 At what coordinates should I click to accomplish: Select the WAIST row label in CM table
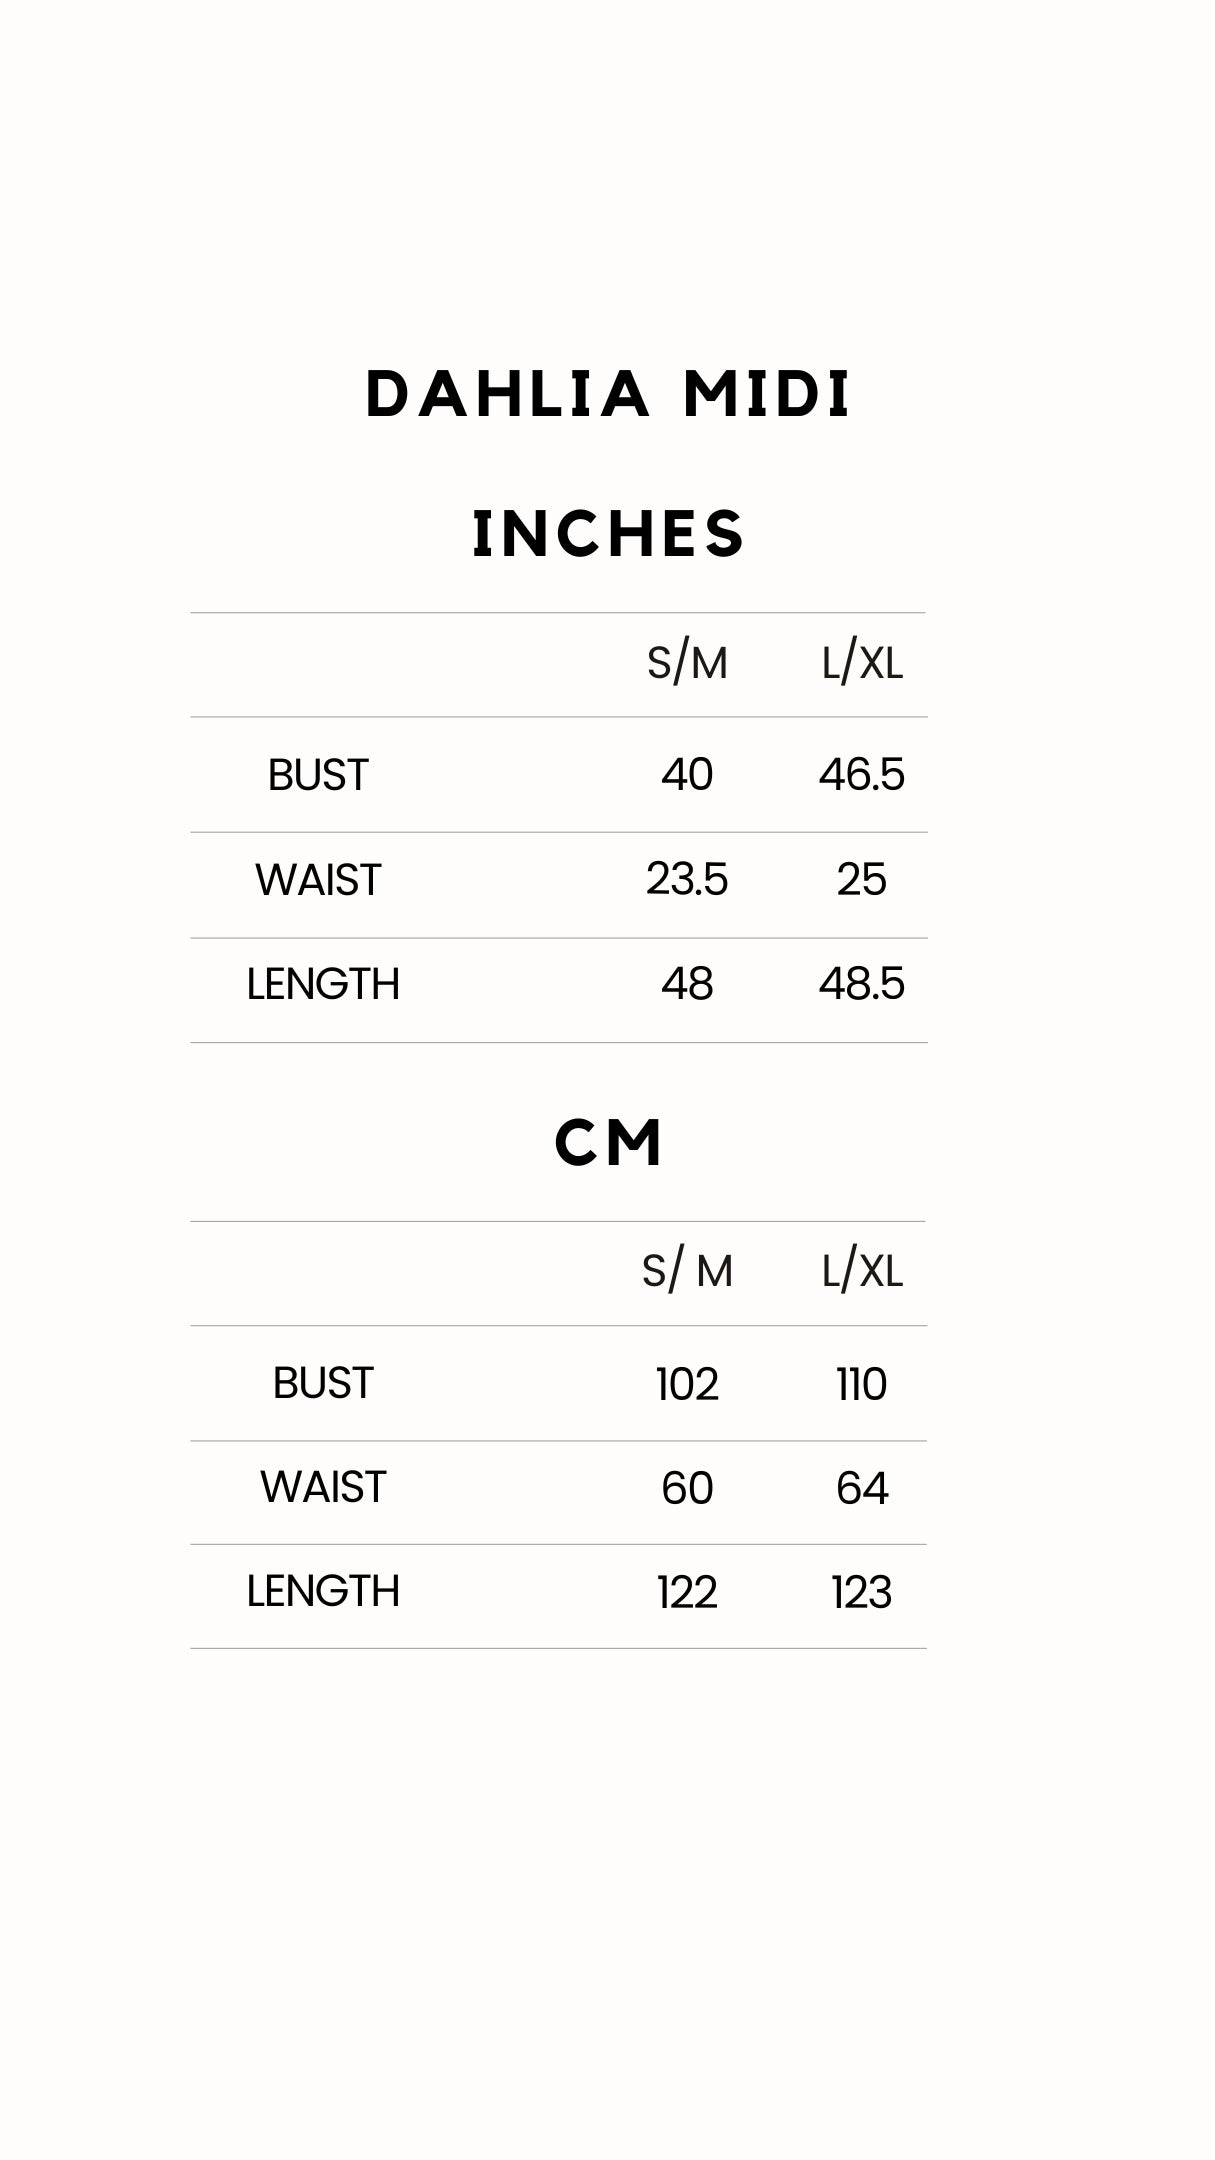[323, 1487]
